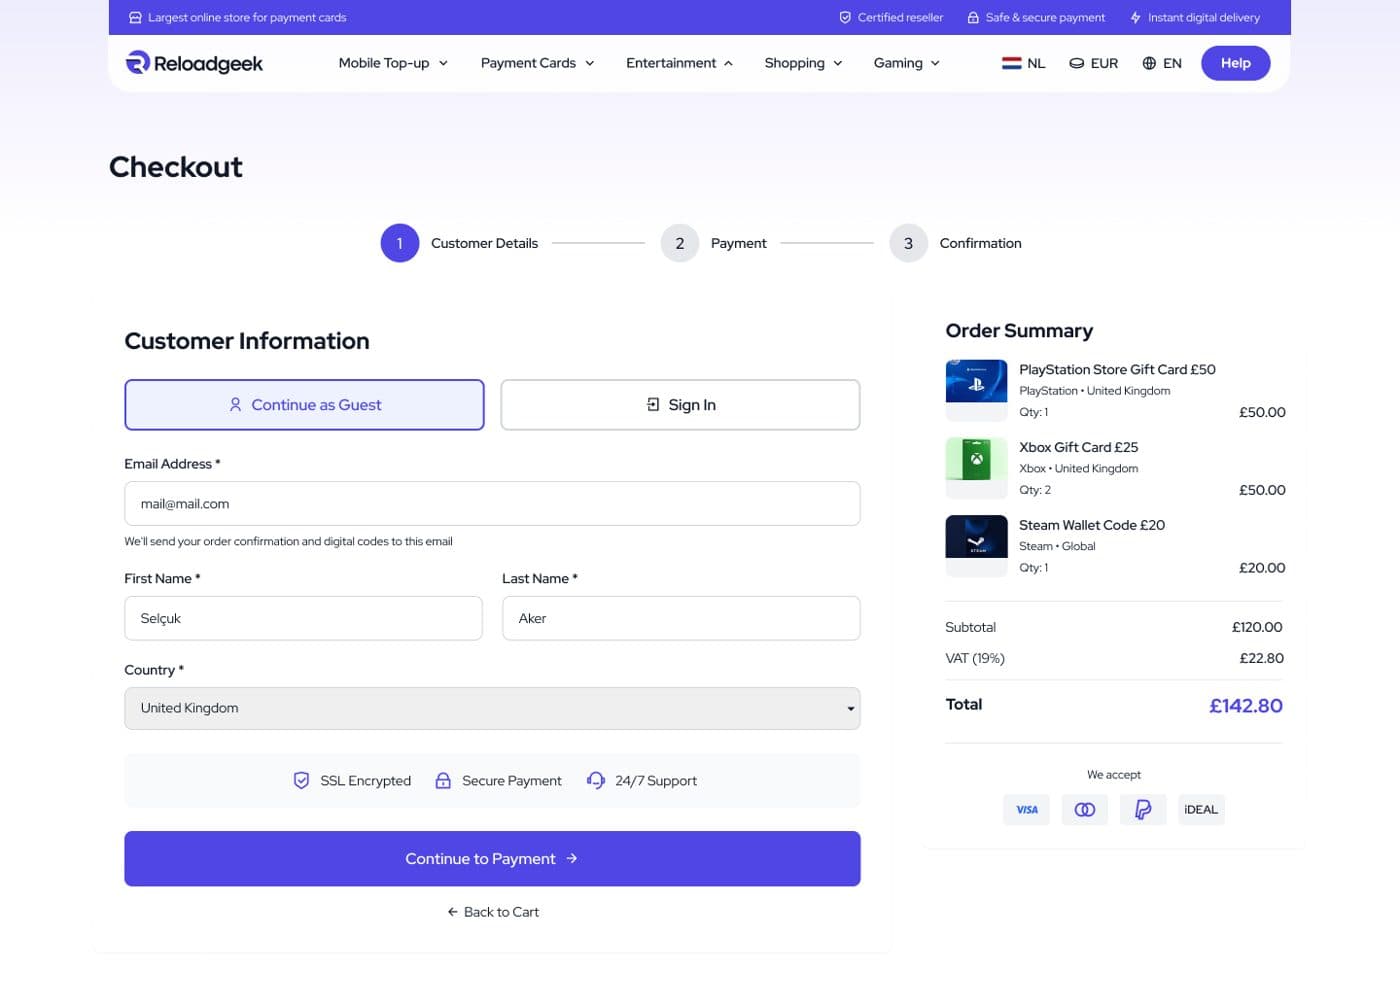
Task: Collapse the Entertainment menu
Action: pyautogui.click(x=680, y=63)
